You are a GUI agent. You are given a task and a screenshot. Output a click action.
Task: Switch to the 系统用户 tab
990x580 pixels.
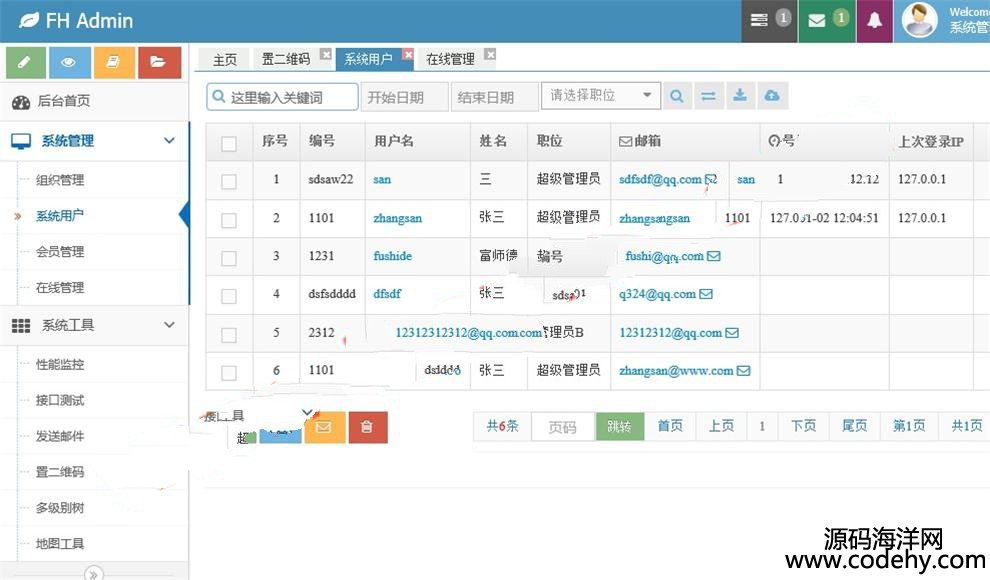pyautogui.click(x=368, y=59)
